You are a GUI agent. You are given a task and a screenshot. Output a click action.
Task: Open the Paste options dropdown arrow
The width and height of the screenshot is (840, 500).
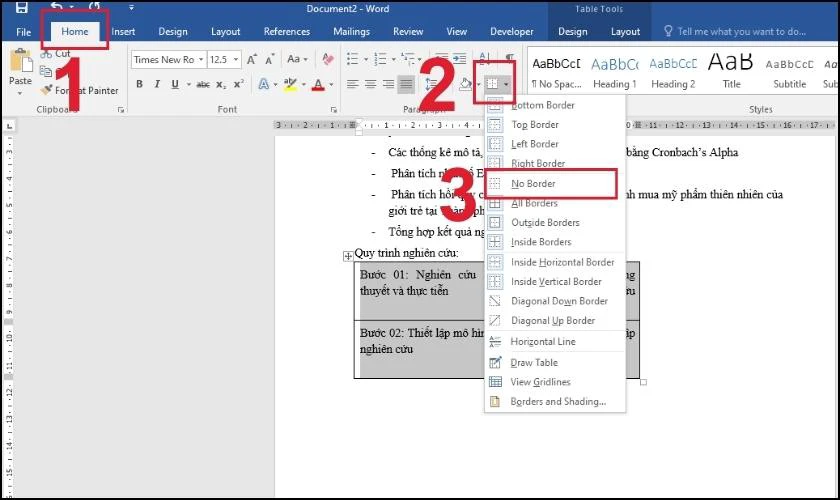pos(20,94)
